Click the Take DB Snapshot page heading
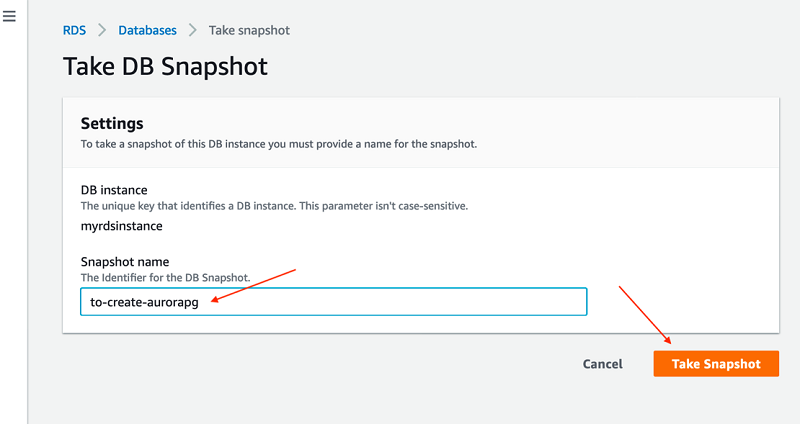The image size is (800, 424). 165,66
